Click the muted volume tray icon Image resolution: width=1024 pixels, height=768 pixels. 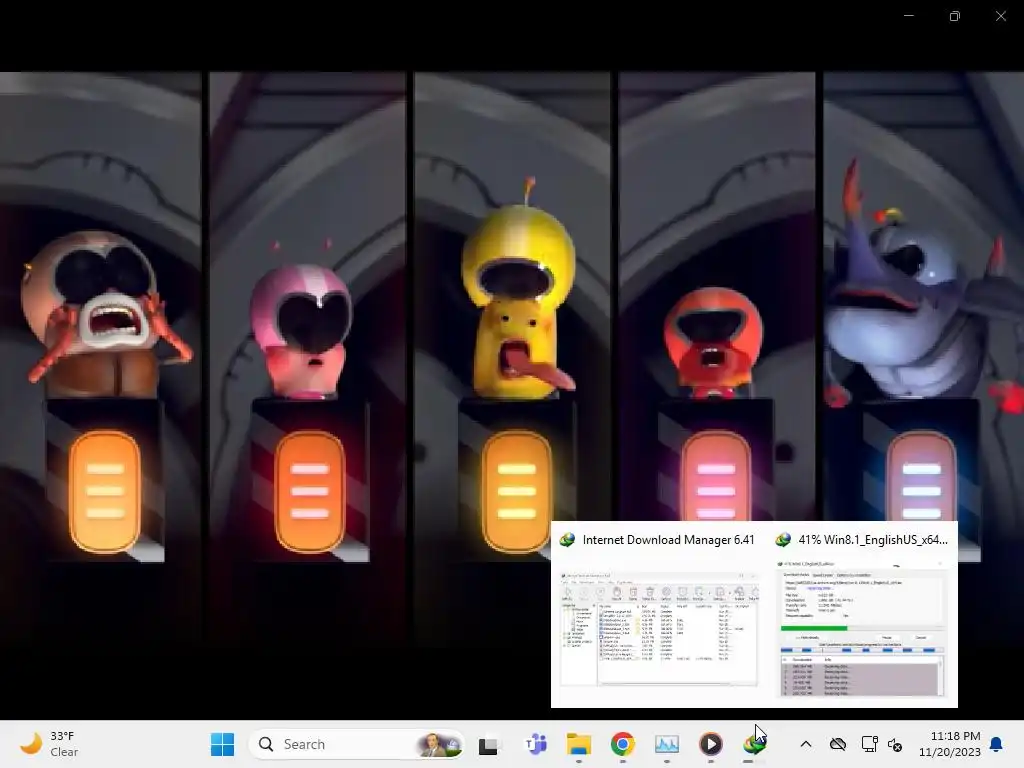895,744
